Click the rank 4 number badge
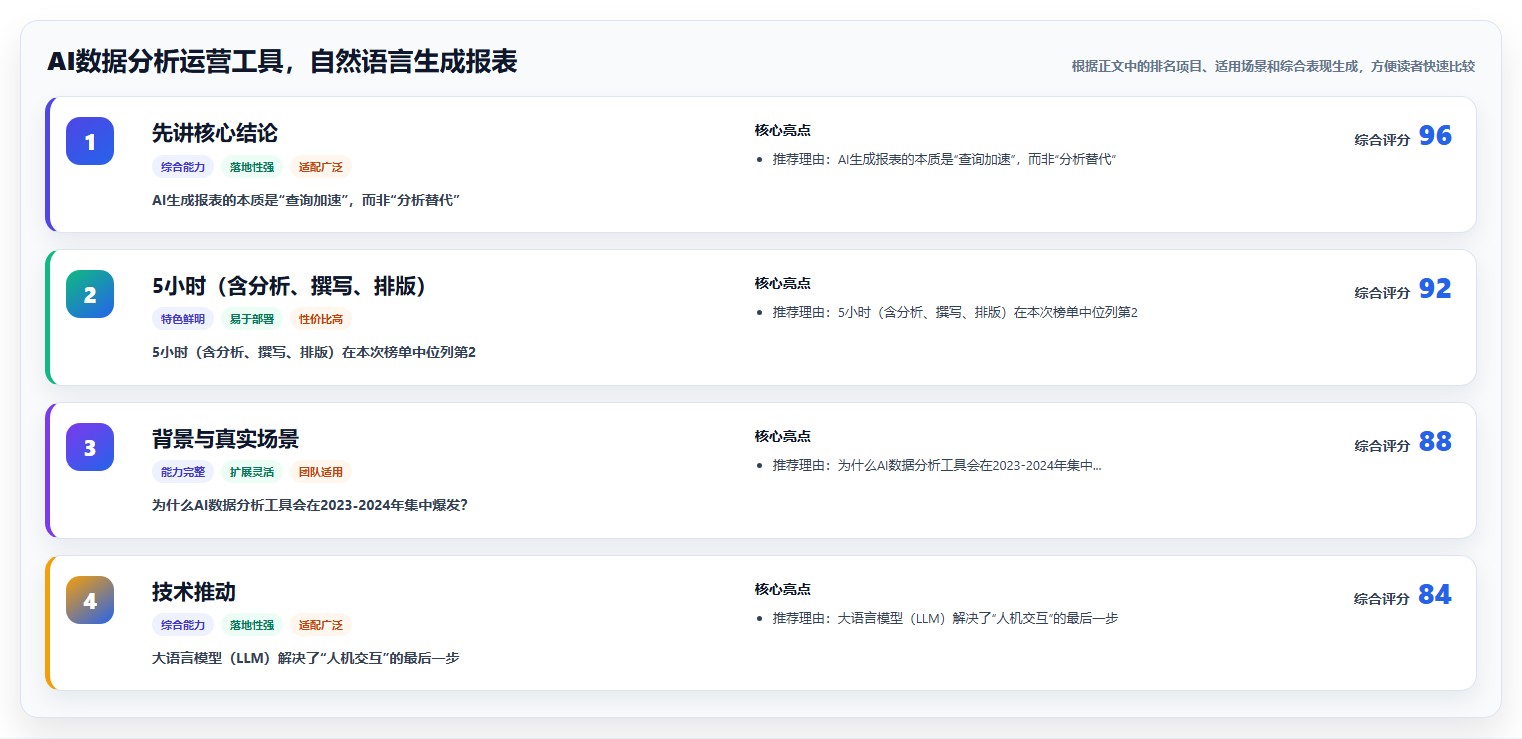Screen dimensions: 1522x739 90,600
